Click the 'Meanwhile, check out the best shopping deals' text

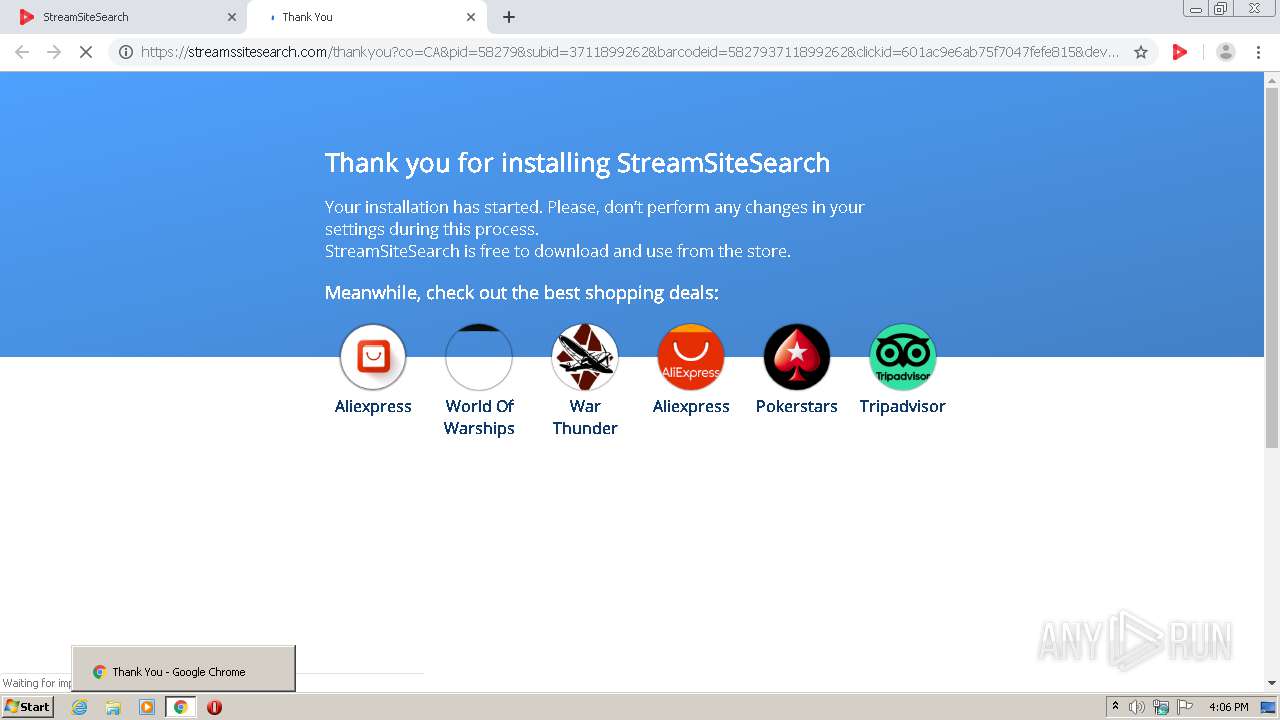pos(521,293)
